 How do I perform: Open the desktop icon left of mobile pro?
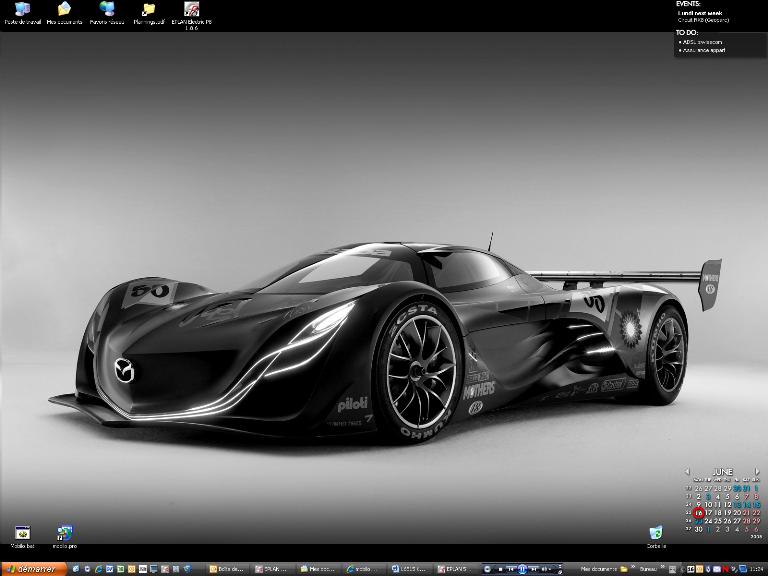[x=23, y=536]
